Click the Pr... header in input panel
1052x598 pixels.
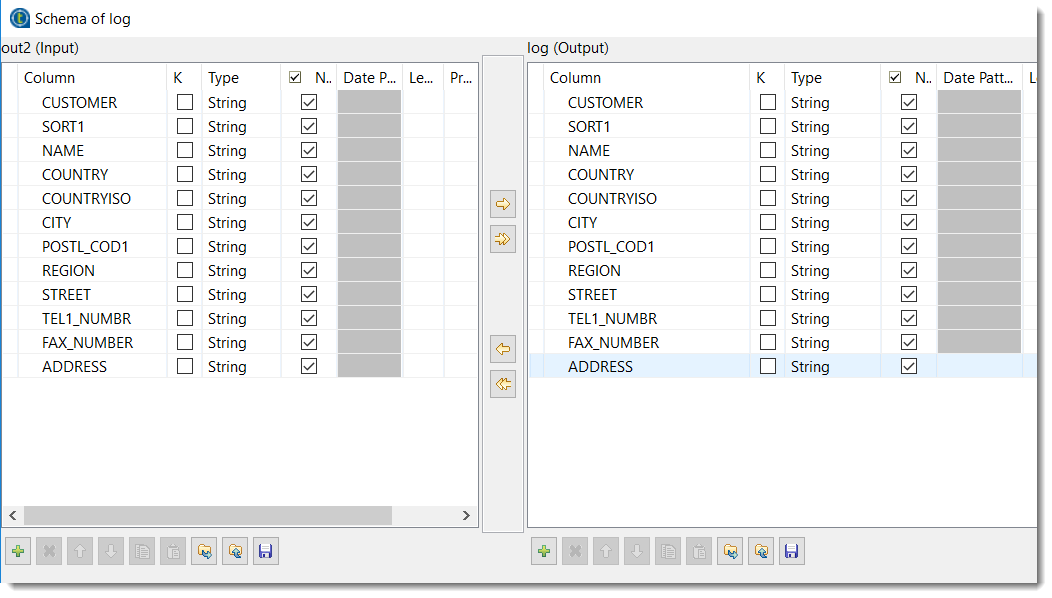coord(461,77)
